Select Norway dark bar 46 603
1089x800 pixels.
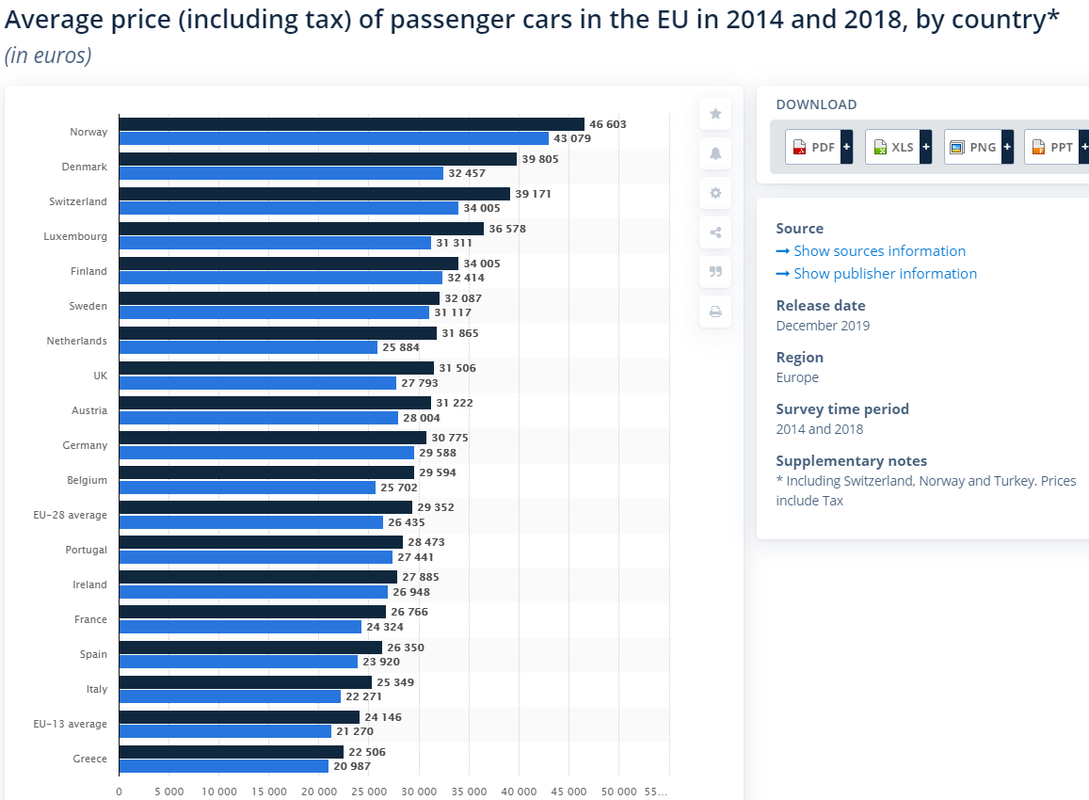tap(352, 124)
